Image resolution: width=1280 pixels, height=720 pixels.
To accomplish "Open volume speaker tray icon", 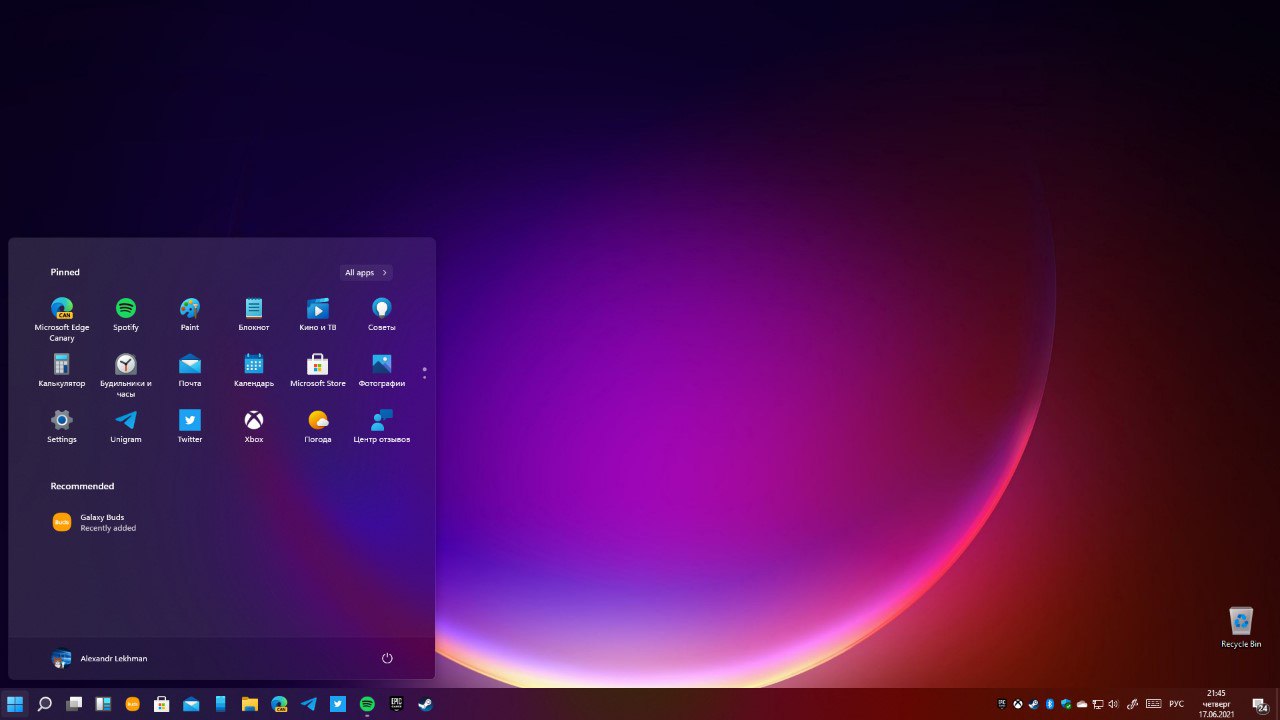I will [x=1114, y=704].
